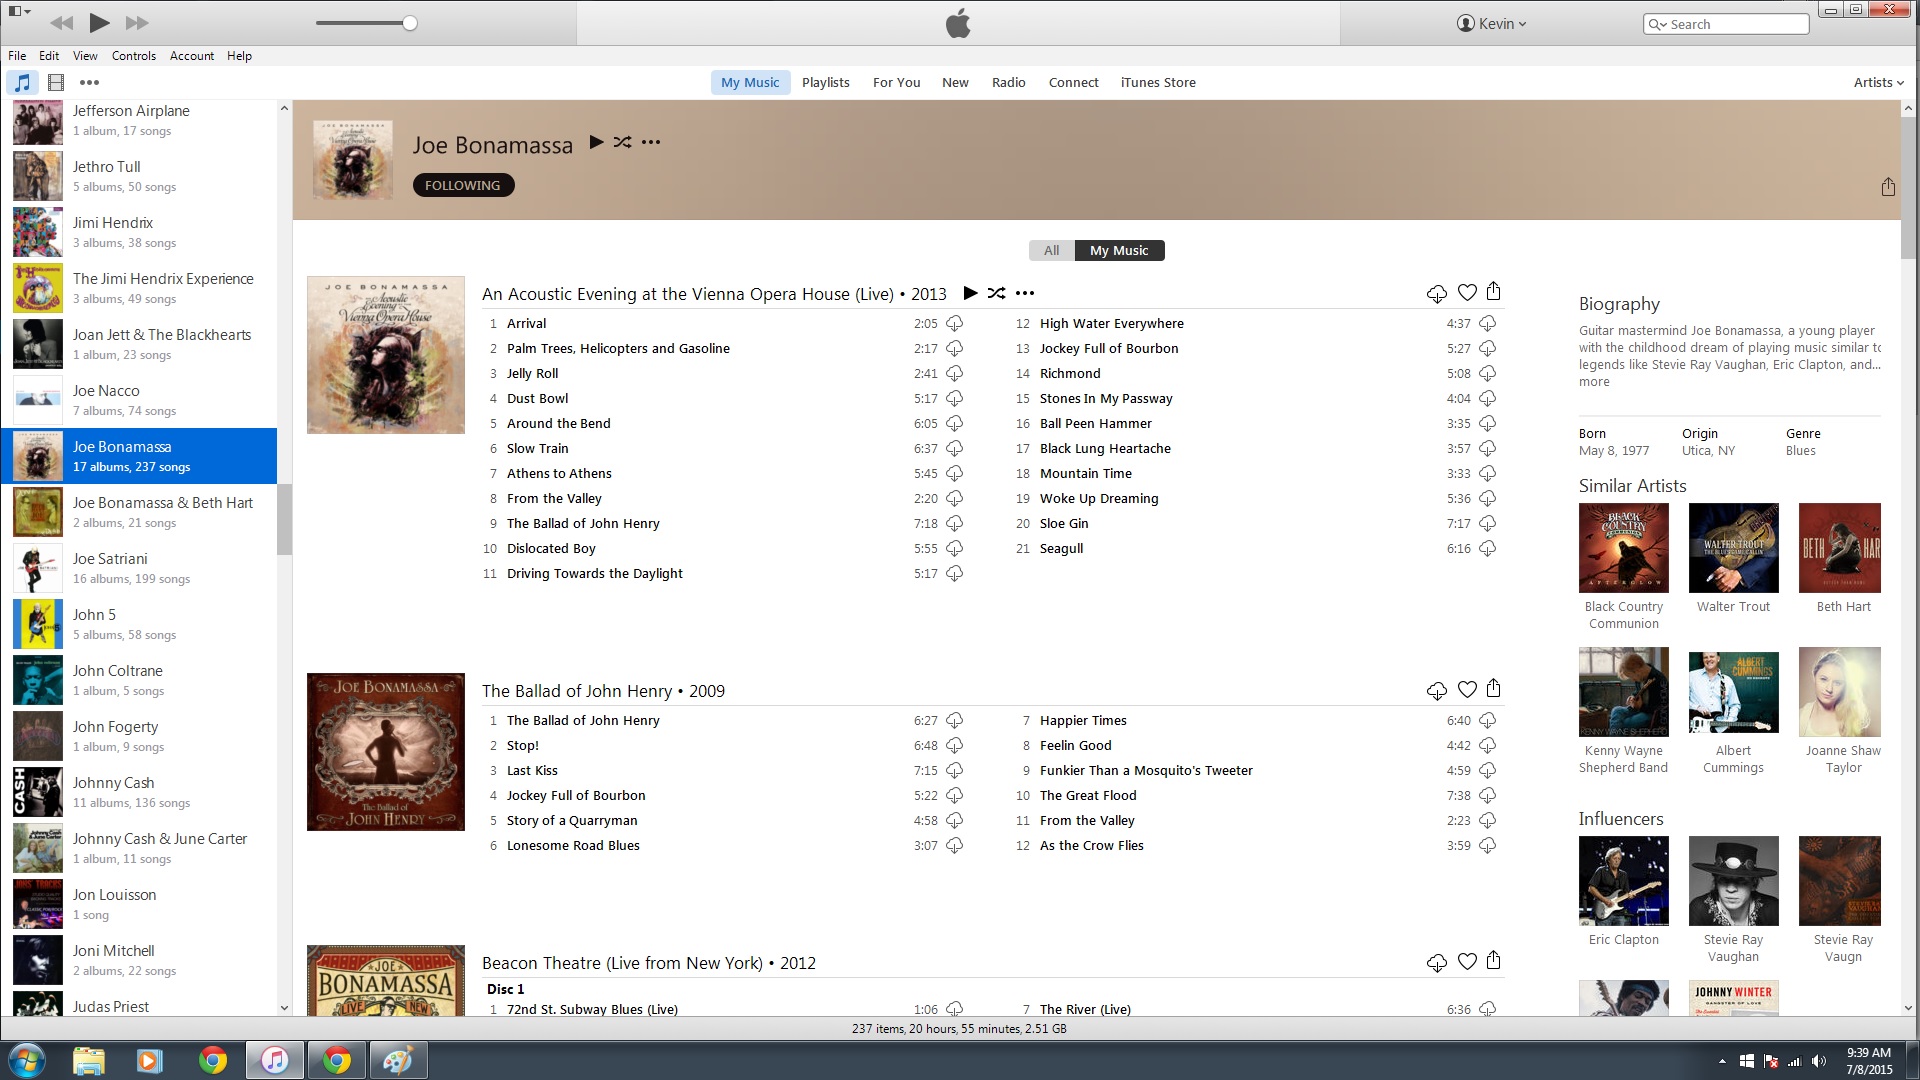Click the volume slider knob
Screen dimensions: 1920x1080
click(x=409, y=23)
